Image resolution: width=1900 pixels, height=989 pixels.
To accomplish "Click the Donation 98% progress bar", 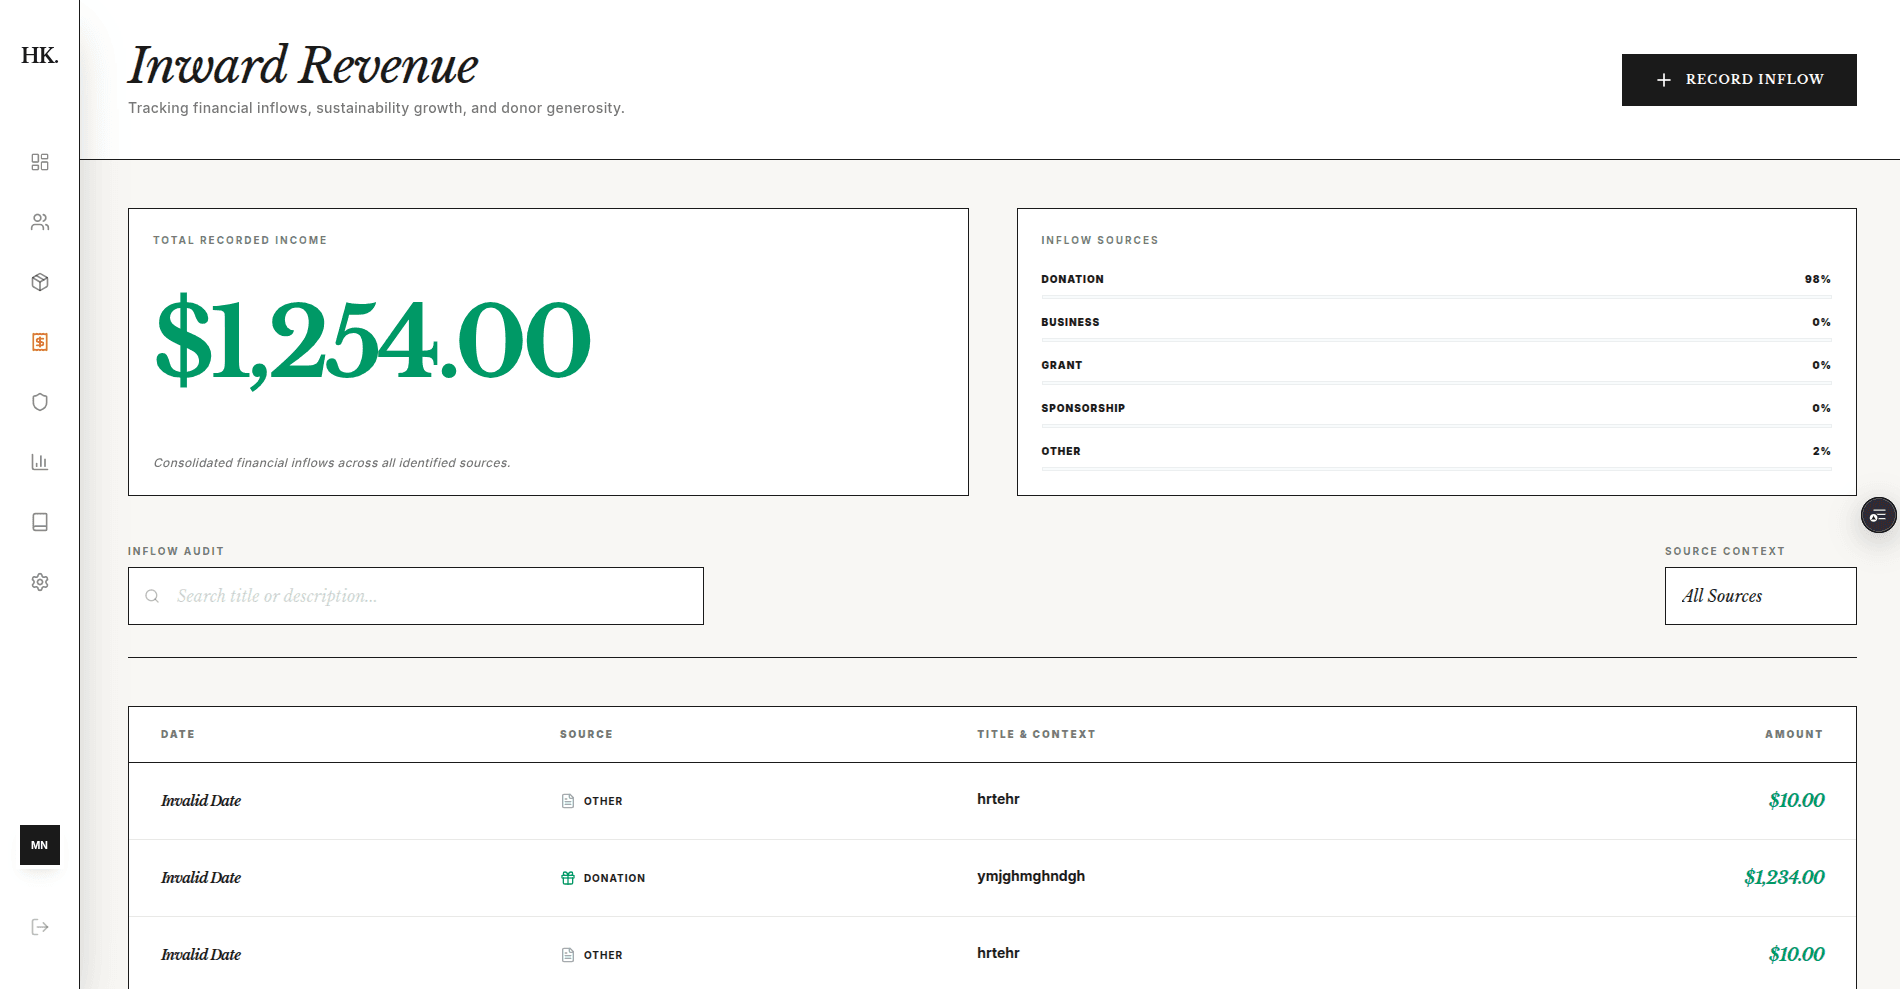I will pos(1436,297).
